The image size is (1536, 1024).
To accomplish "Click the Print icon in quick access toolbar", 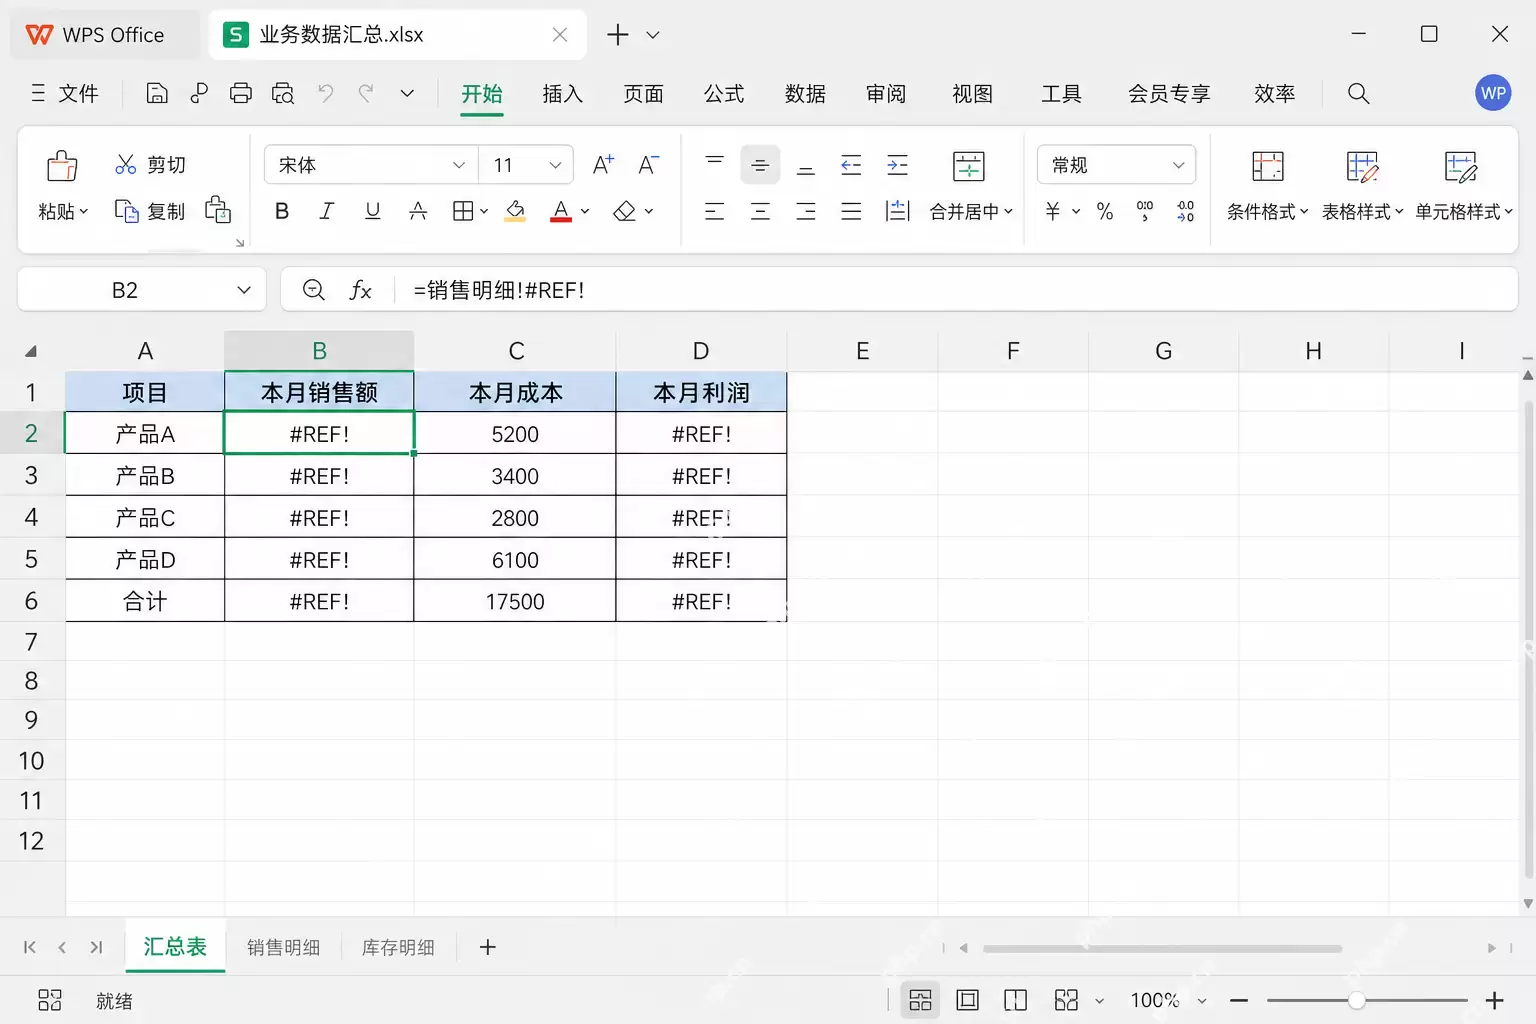I will coord(241,93).
